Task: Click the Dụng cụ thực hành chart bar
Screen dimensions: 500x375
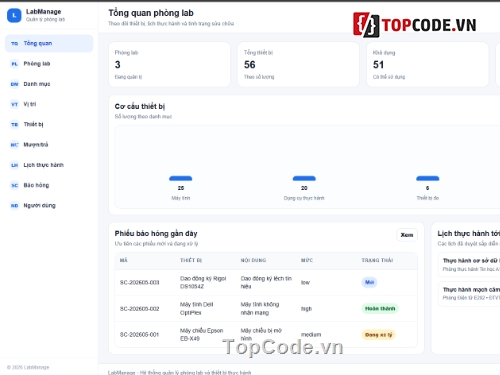Action: 304,178
